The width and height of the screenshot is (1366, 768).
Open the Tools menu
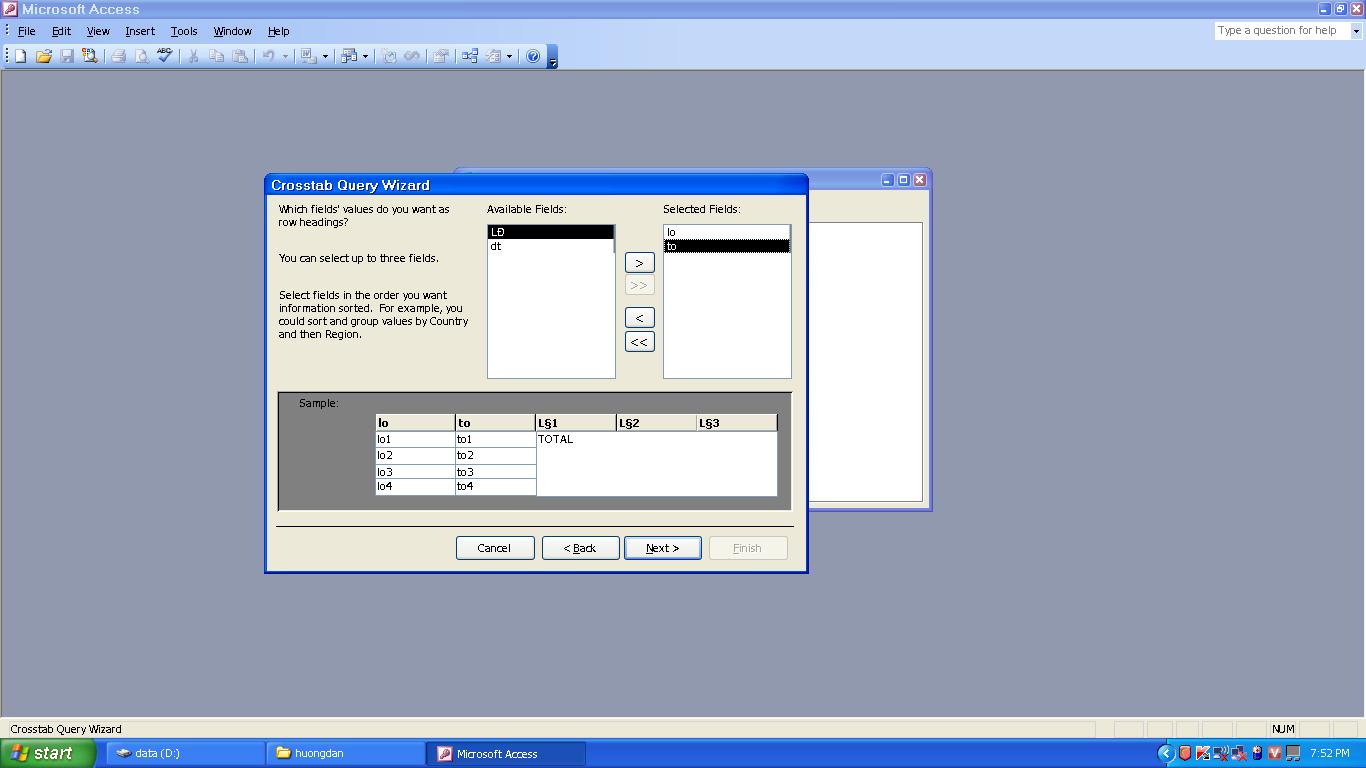point(184,31)
